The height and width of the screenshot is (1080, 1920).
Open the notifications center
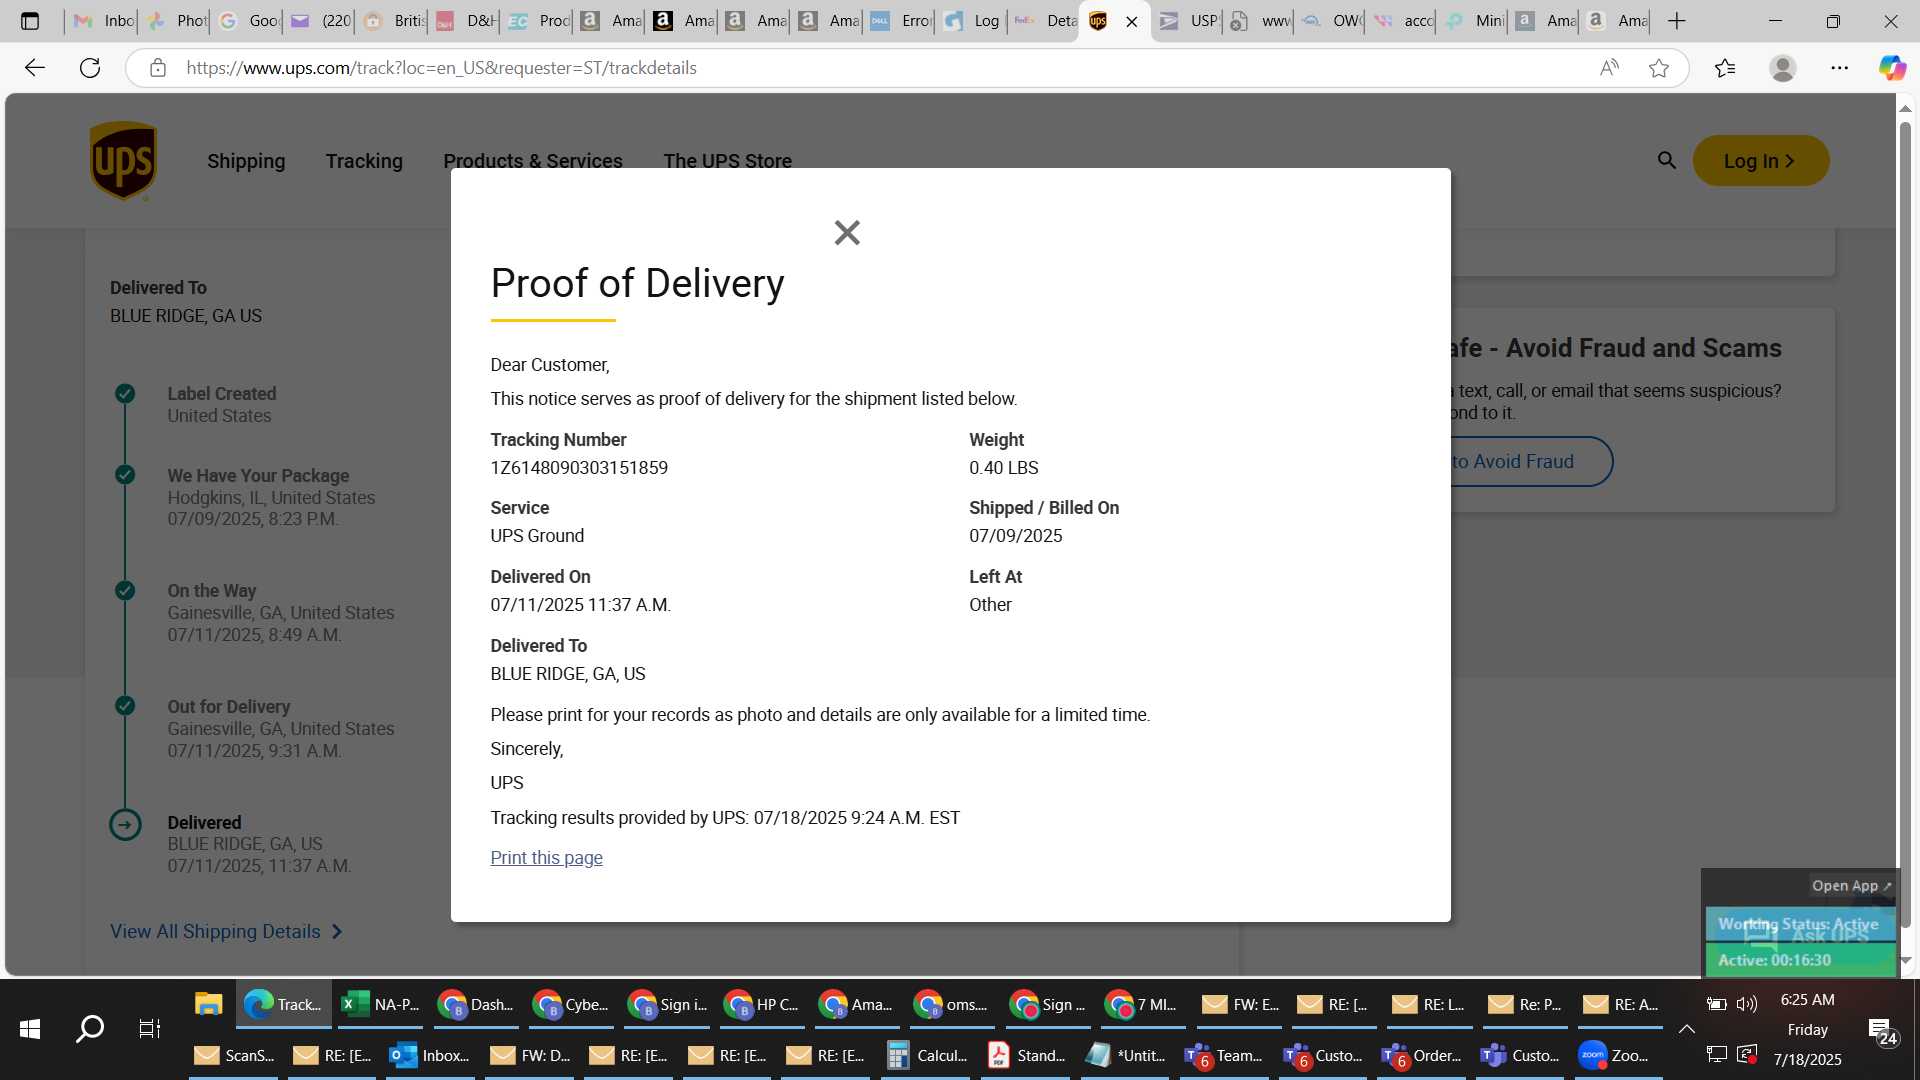coord(1882,1031)
